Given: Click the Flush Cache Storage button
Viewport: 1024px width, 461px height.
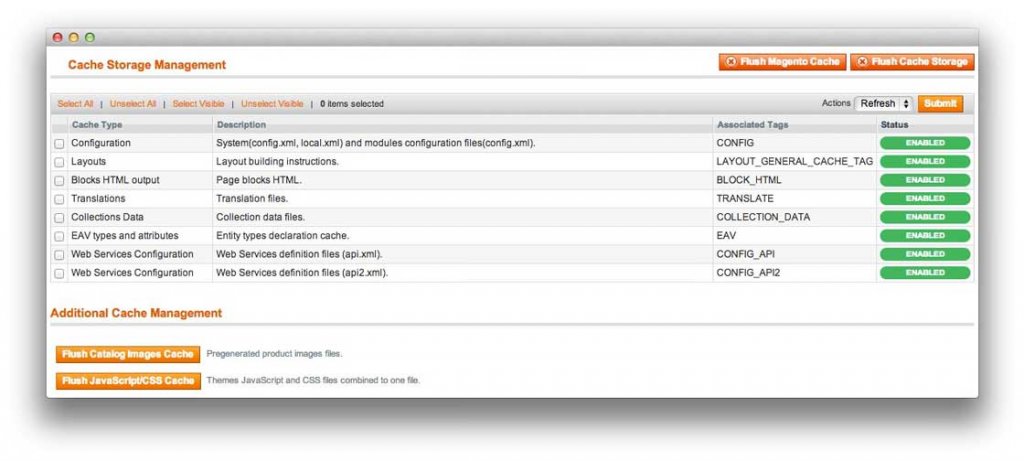Looking at the screenshot, I should click(x=912, y=62).
